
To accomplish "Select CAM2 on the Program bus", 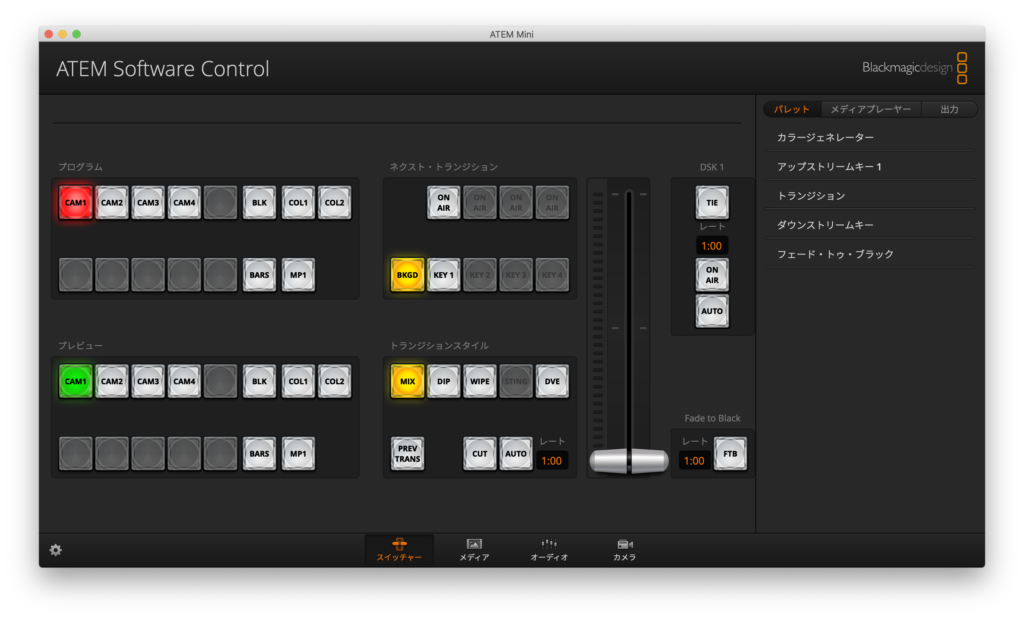I will pos(112,202).
